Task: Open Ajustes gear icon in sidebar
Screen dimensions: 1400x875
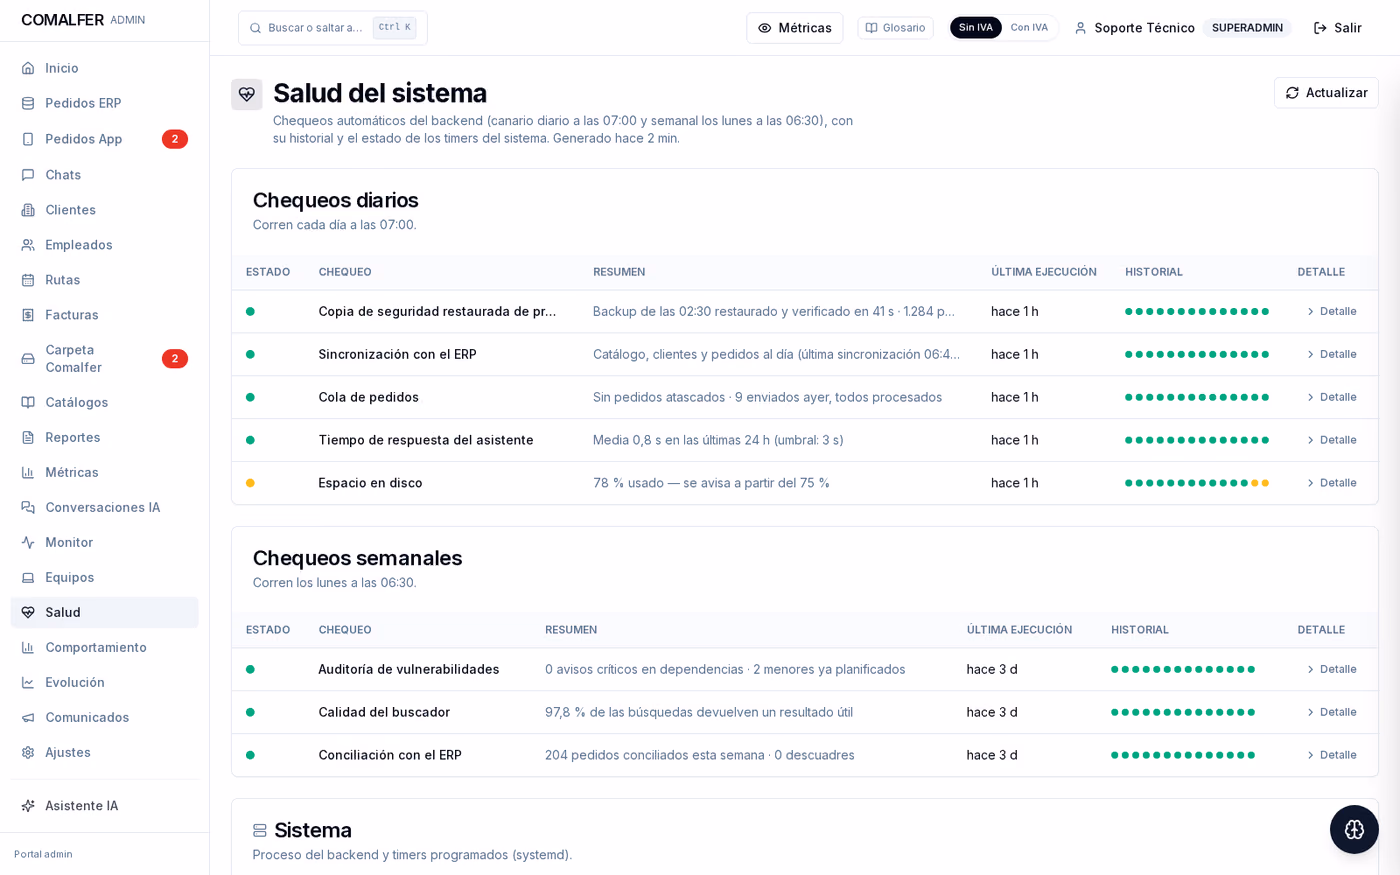Action: (x=28, y=752)
